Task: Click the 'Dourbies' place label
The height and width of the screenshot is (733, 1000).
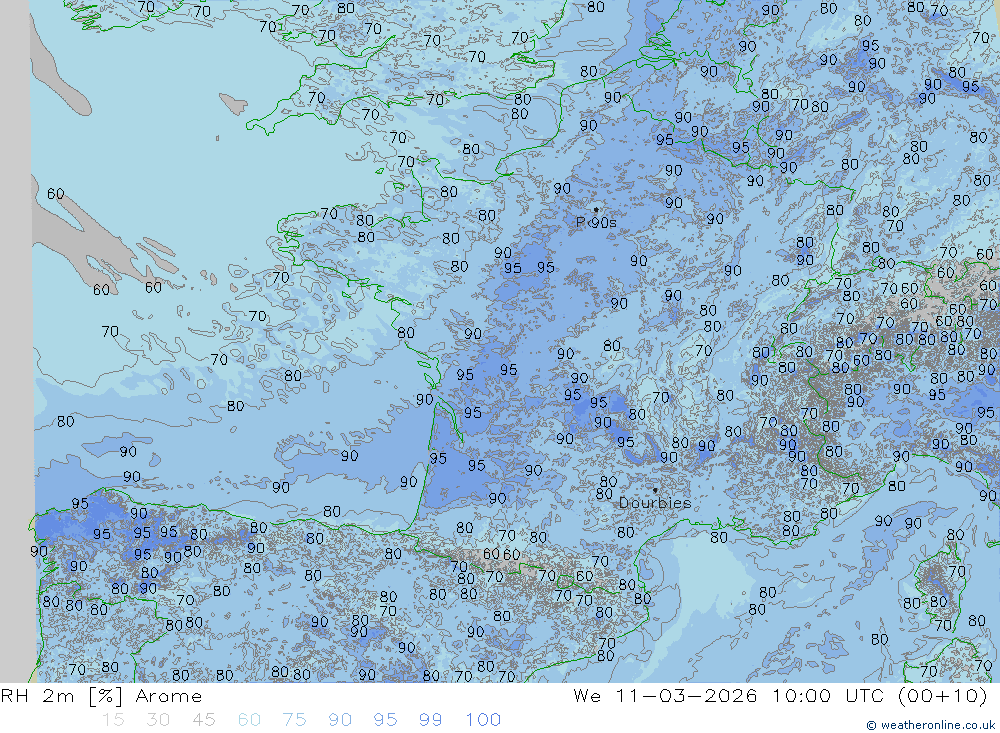Action: pos(655,503)
